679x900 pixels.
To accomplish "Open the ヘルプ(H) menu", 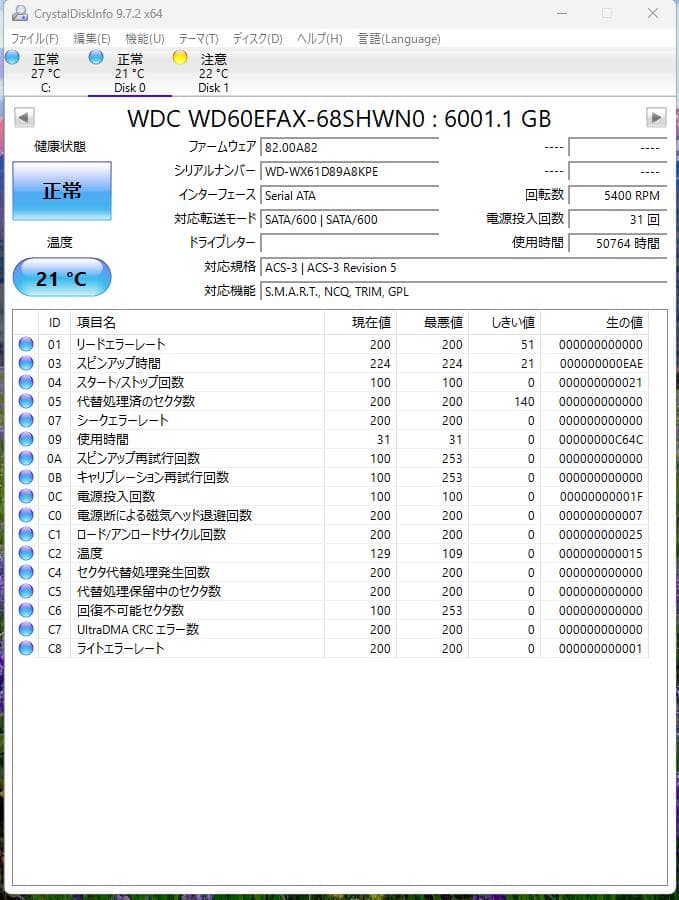I will [320, 38].
